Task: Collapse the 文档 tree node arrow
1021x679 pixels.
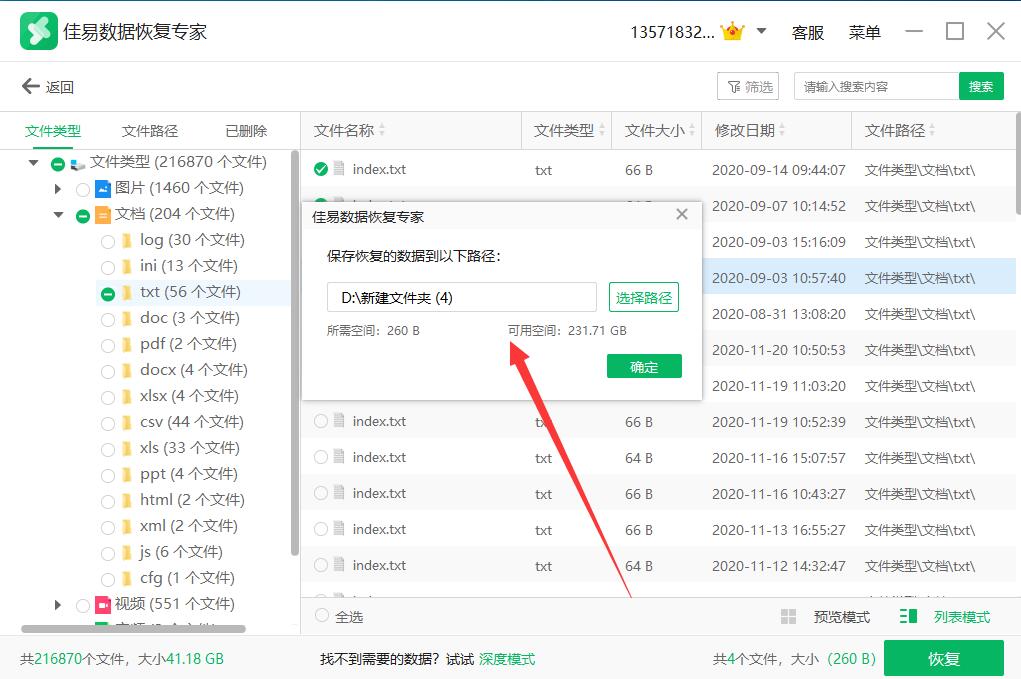Action: [58, 214]
